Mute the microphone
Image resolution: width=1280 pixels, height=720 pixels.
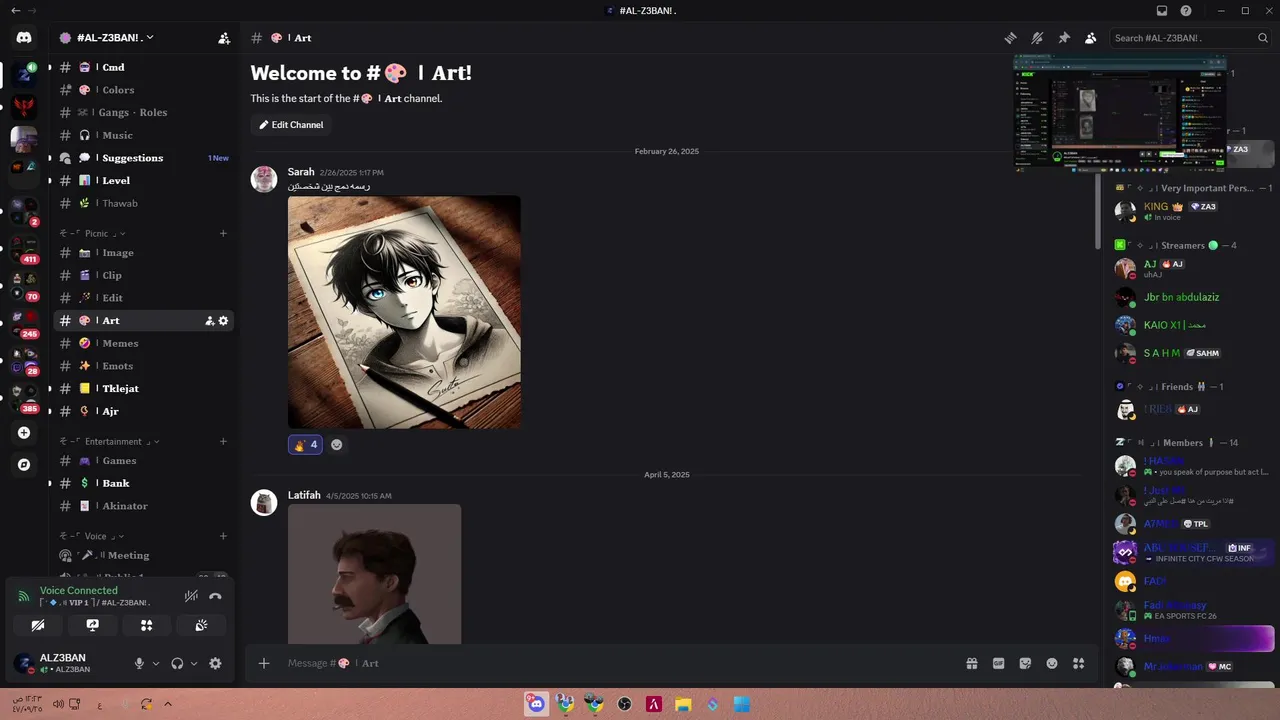[x=139, y=663]
